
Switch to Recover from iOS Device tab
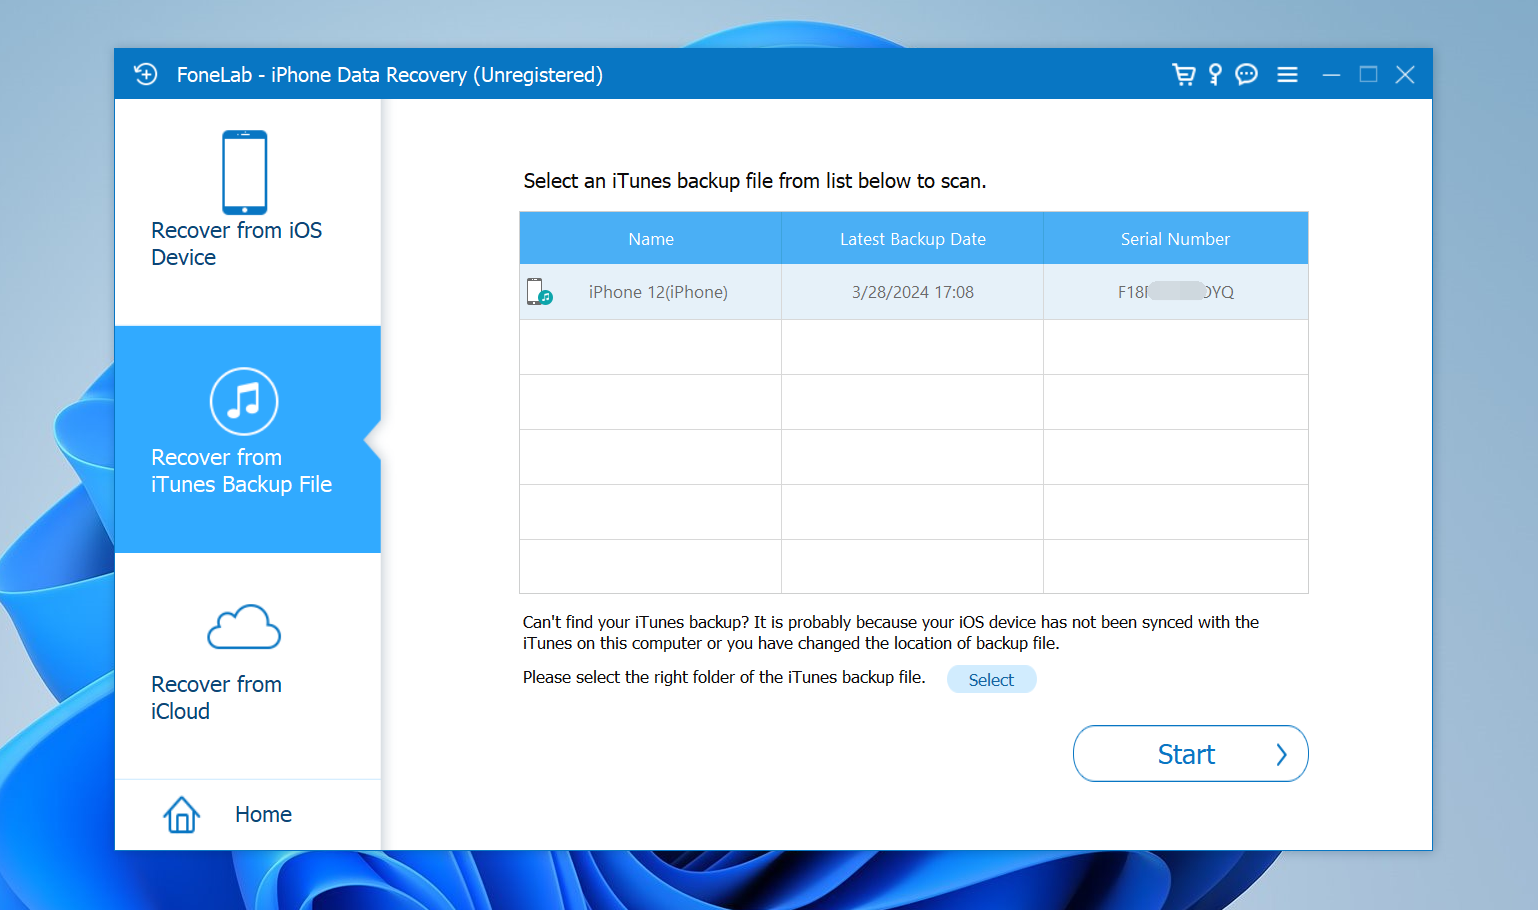click(x=237, y=243)
